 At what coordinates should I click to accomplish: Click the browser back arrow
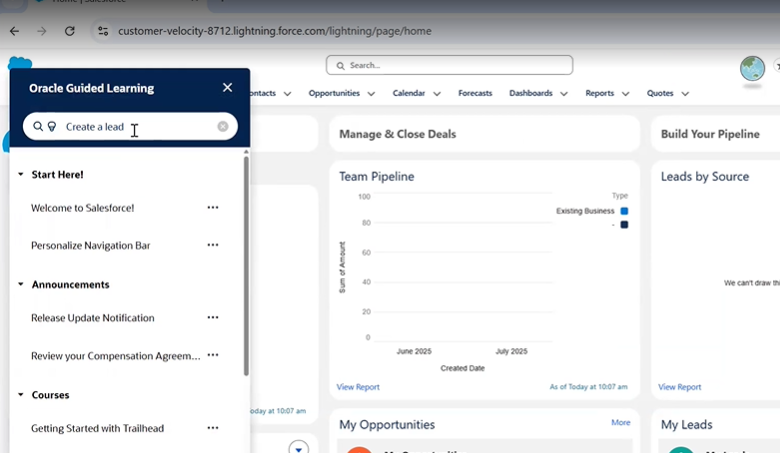pyautogui.click(x=14, y=31)
